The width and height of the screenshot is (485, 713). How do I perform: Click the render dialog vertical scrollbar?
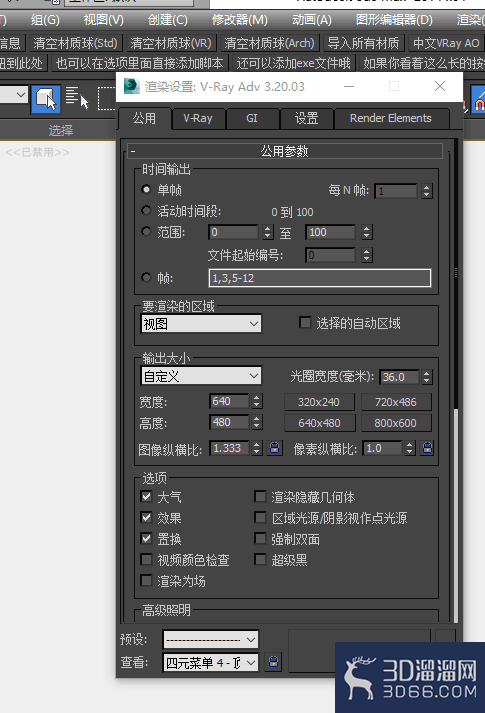[455, 382]
